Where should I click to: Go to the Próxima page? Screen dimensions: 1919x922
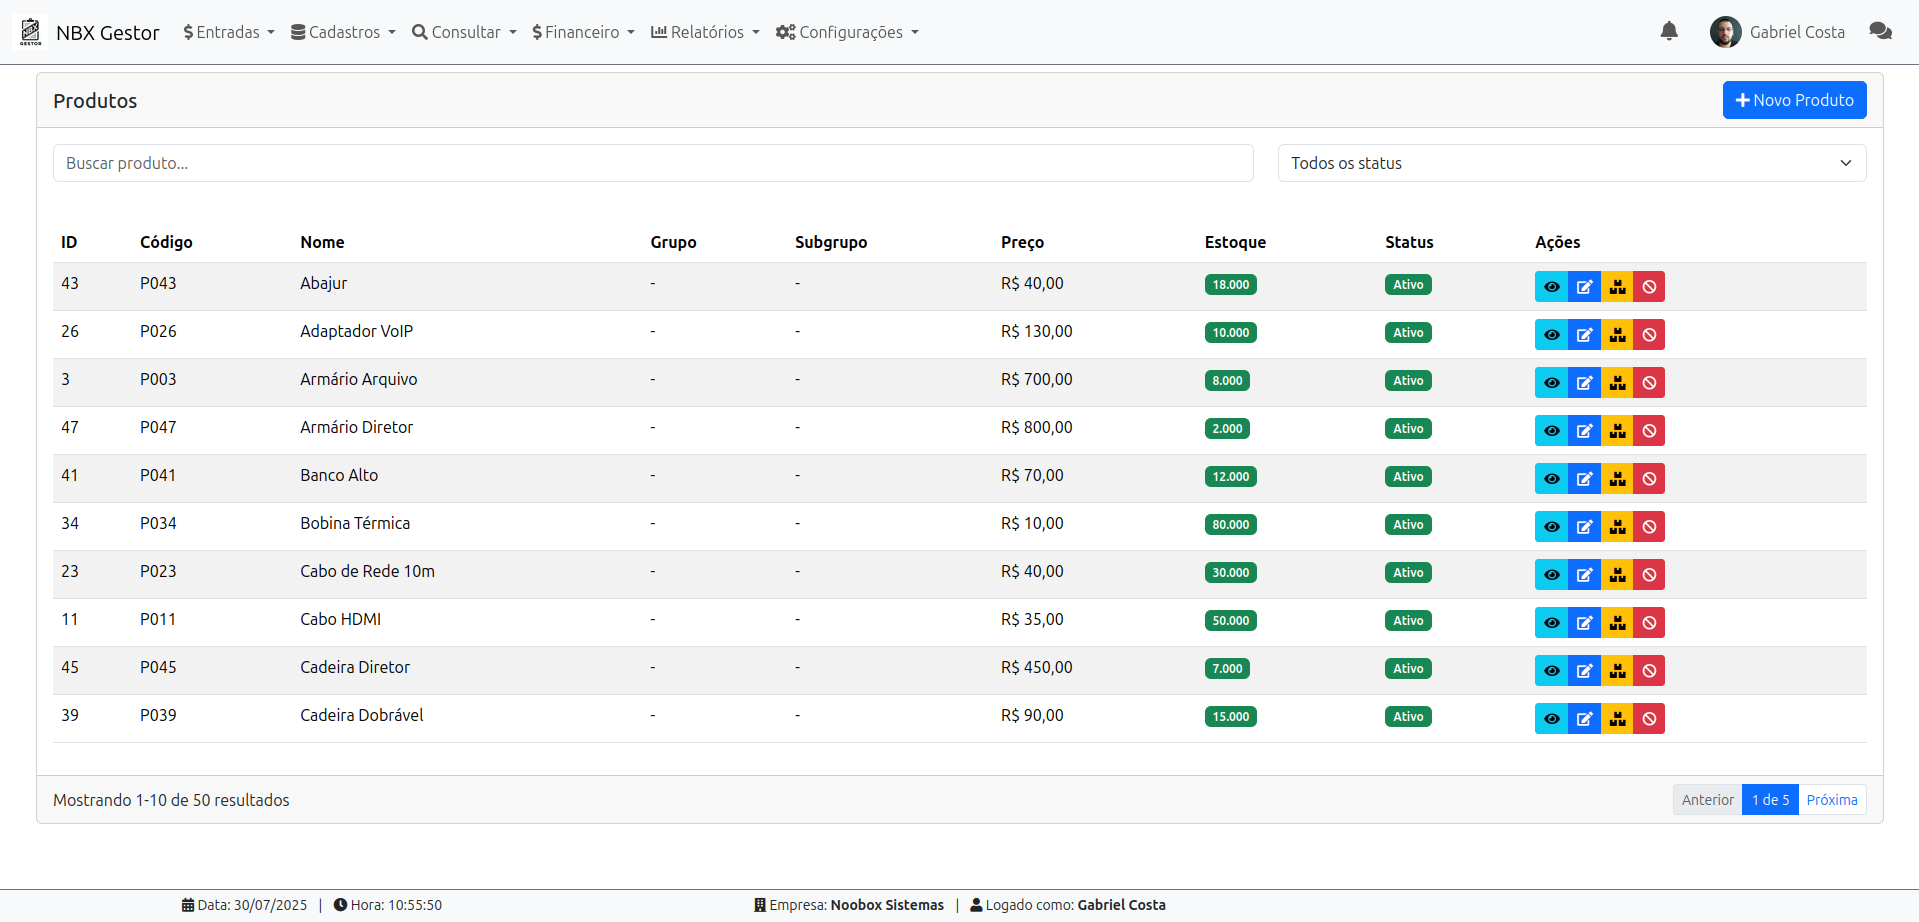[x=1831, y=800]
